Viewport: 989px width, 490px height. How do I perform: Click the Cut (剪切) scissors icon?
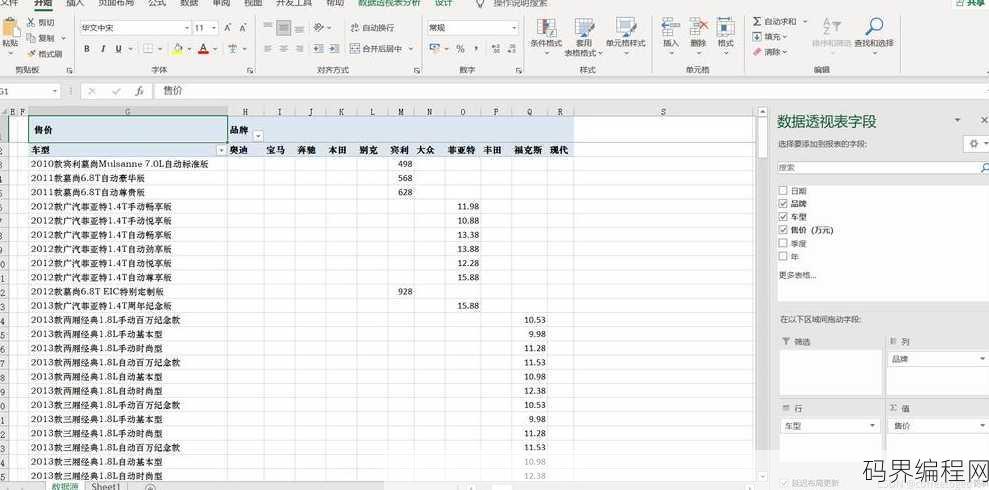coord(30,22)
